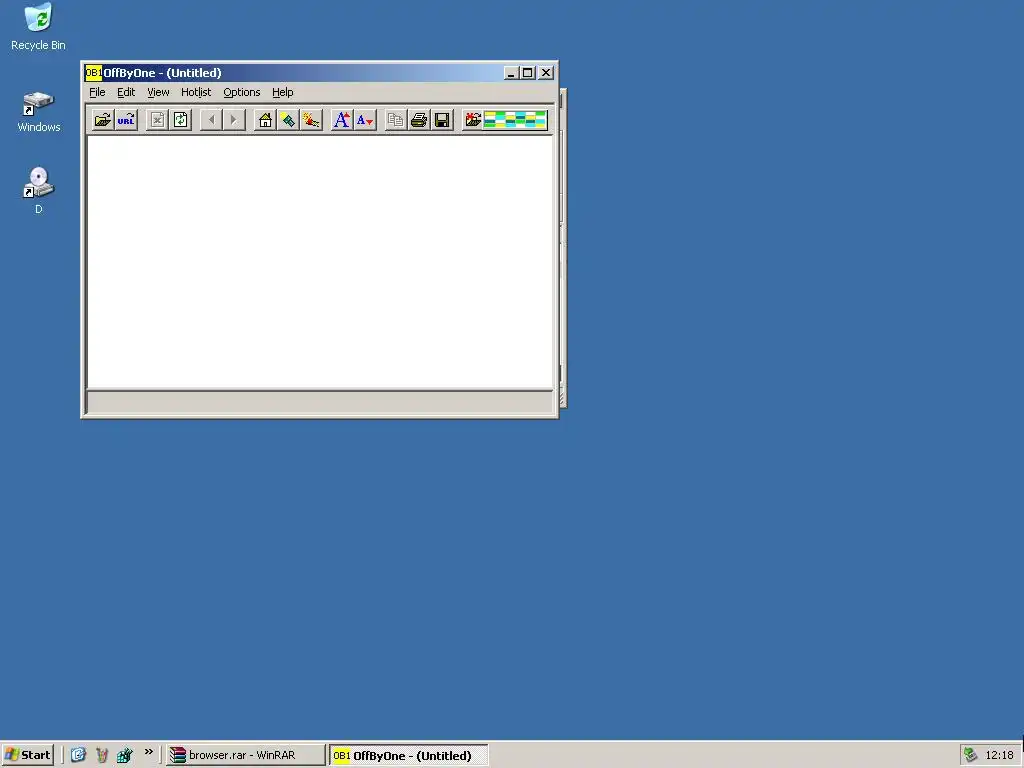
Task: Open the Help menu
Action: (x=283, y=92)
